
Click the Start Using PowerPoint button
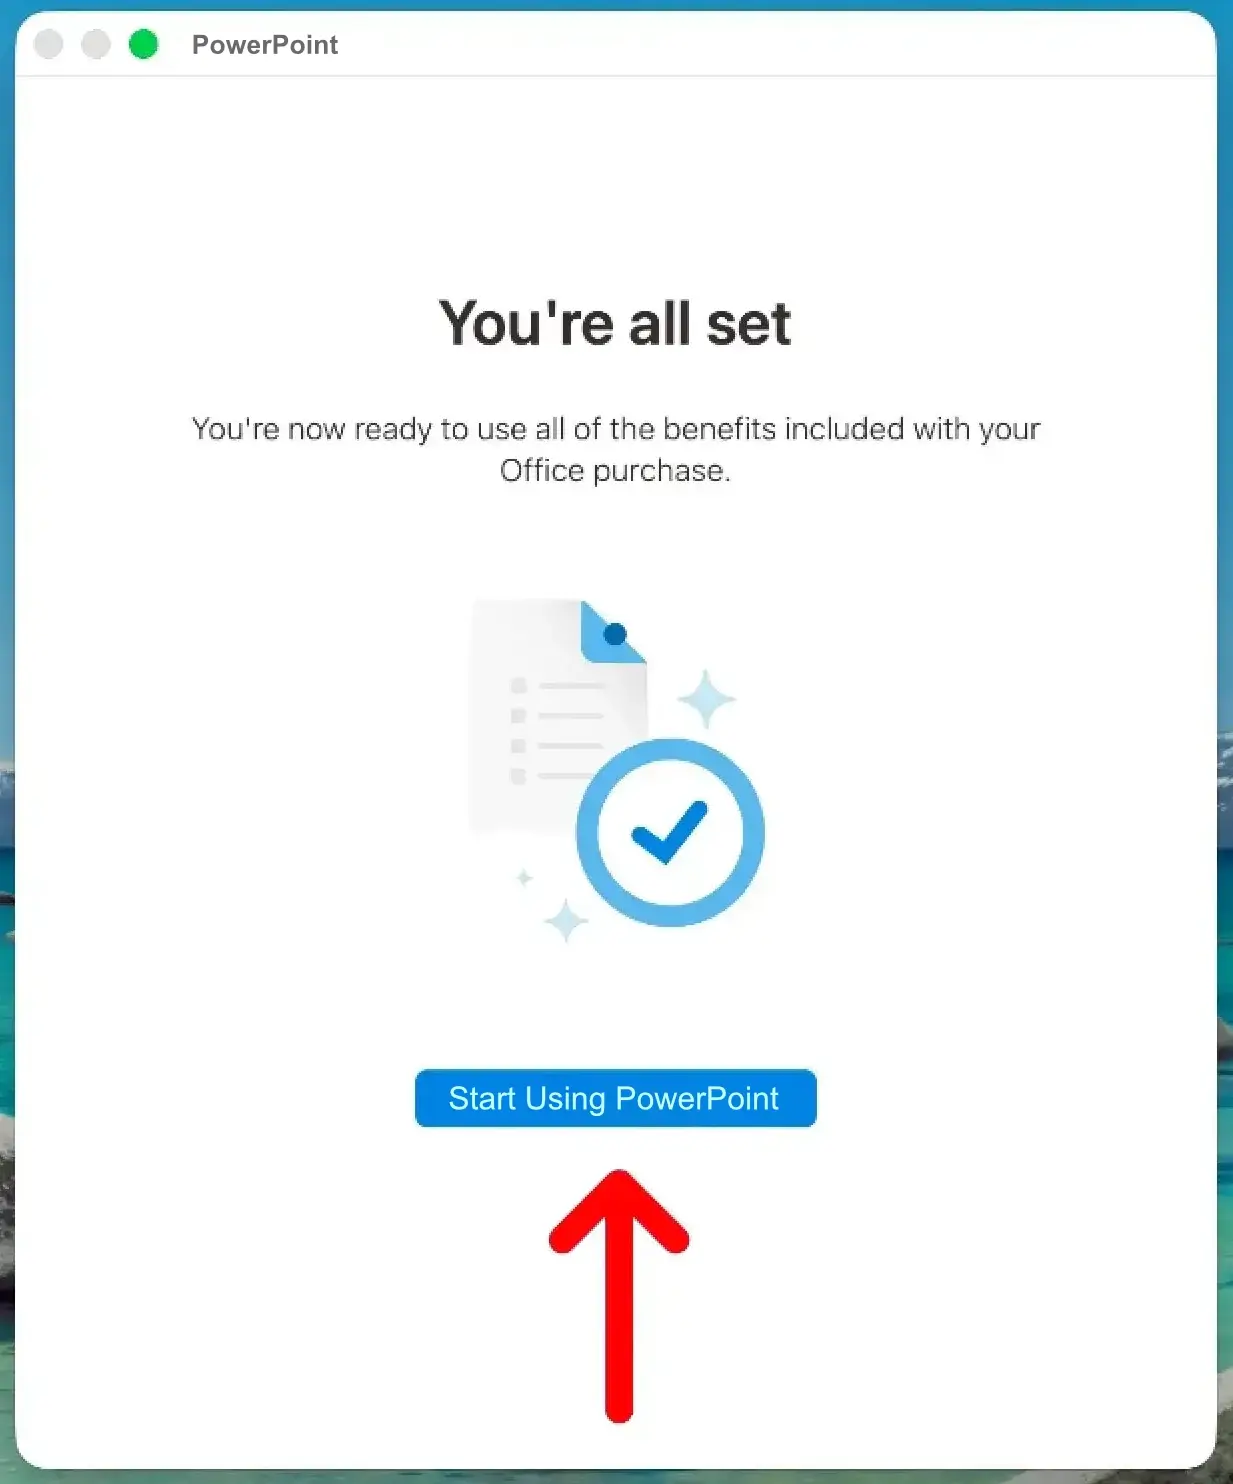click(x=615, y=1098)
